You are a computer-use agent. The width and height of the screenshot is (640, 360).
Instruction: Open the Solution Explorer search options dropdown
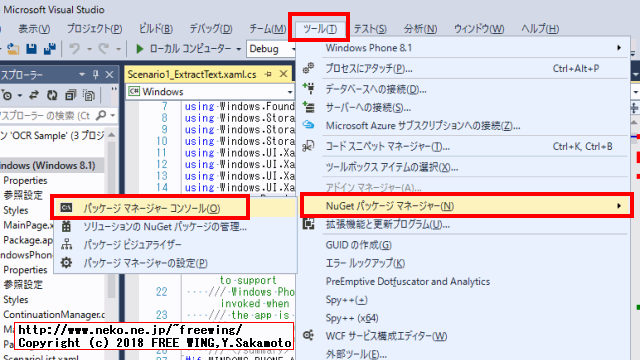113,116
